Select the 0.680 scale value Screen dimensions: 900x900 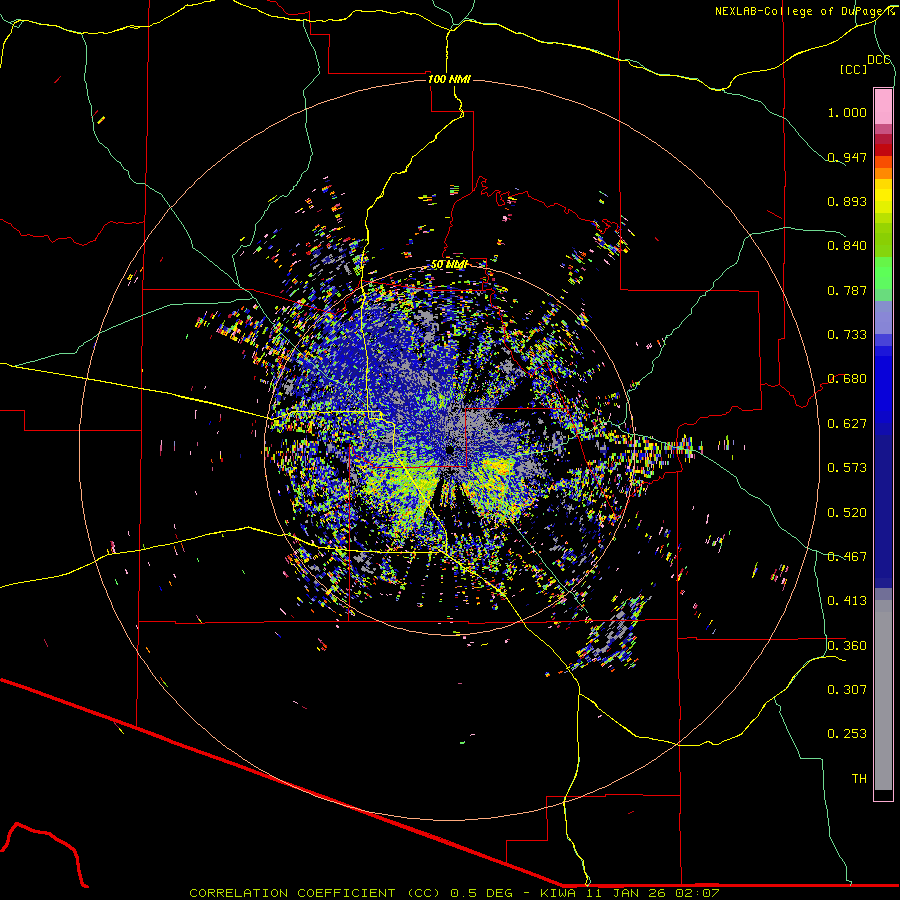pos(847,379)
